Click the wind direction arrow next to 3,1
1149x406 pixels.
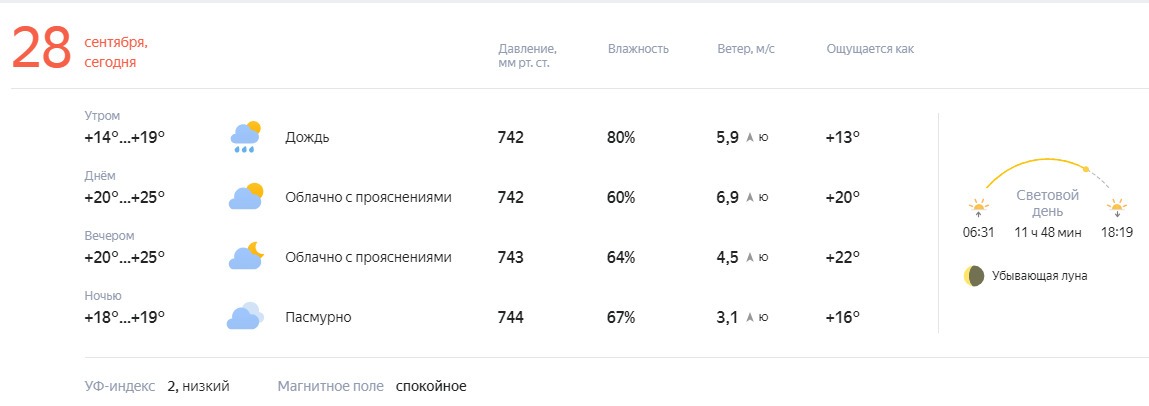point(750,317)
